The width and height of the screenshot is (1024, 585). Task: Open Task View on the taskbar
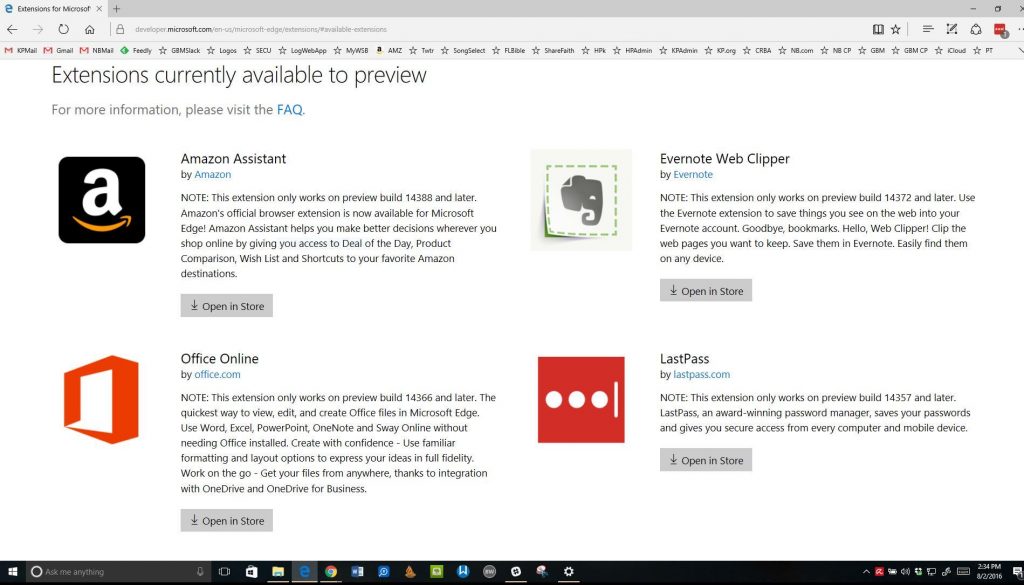pyautogui.click(x=225, y=572)
